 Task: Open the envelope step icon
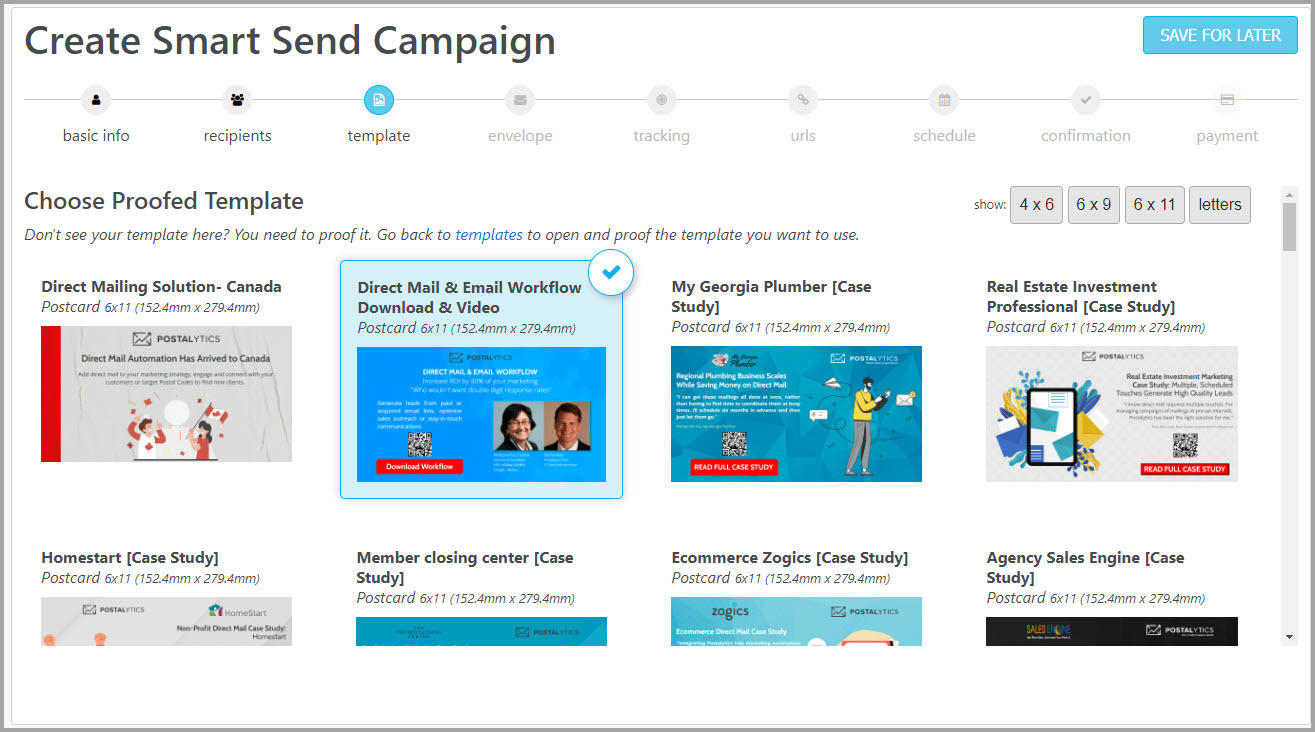520,100
